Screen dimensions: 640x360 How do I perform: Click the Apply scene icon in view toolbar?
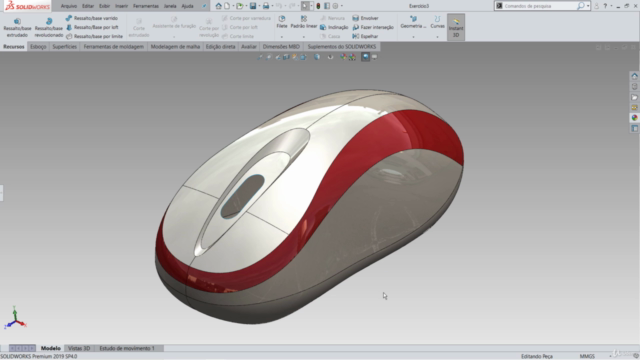pyautogui.click(x=351, y=57)
